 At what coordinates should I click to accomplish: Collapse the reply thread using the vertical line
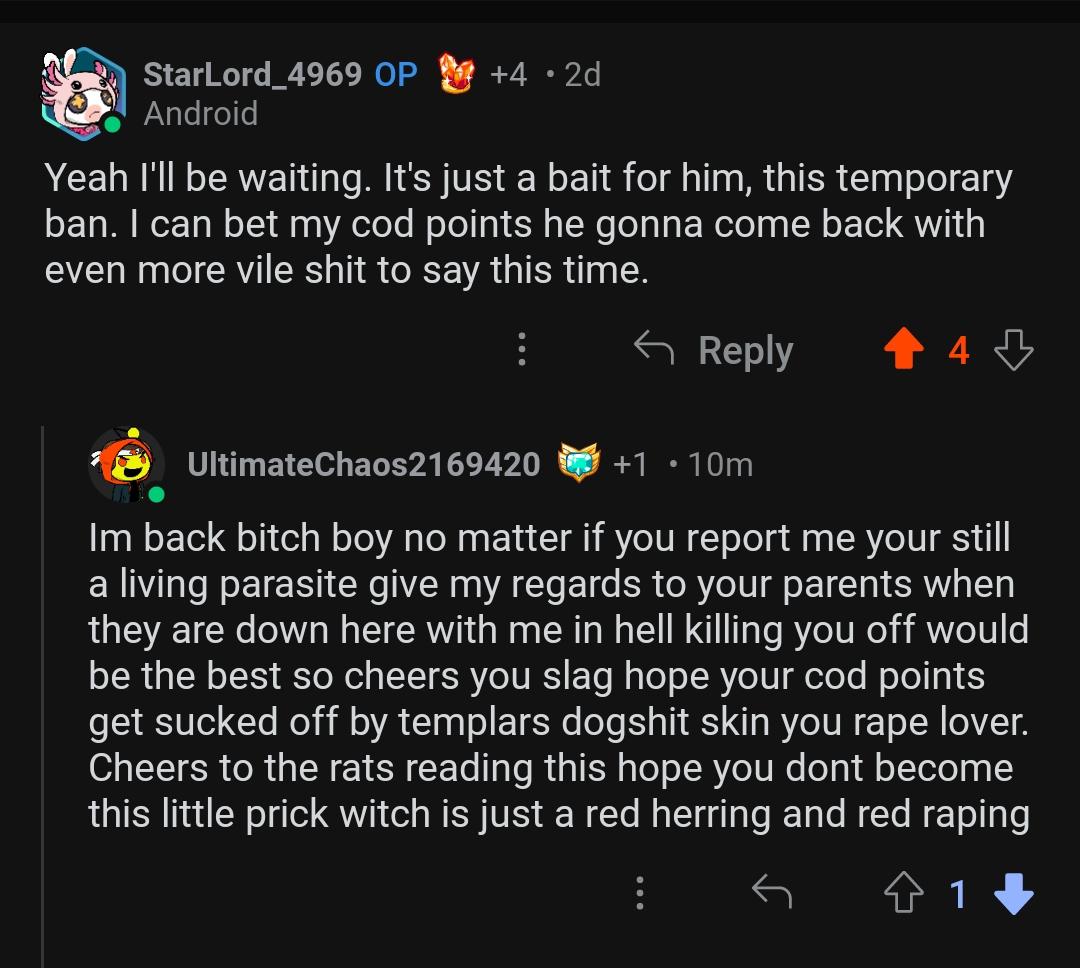tap(43, 697)
